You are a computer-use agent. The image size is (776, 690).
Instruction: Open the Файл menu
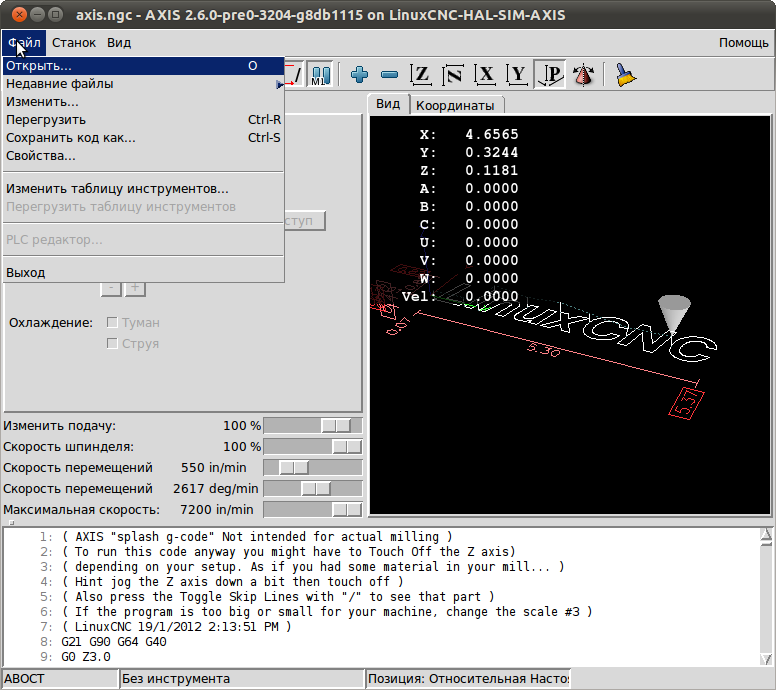[24, 43]
